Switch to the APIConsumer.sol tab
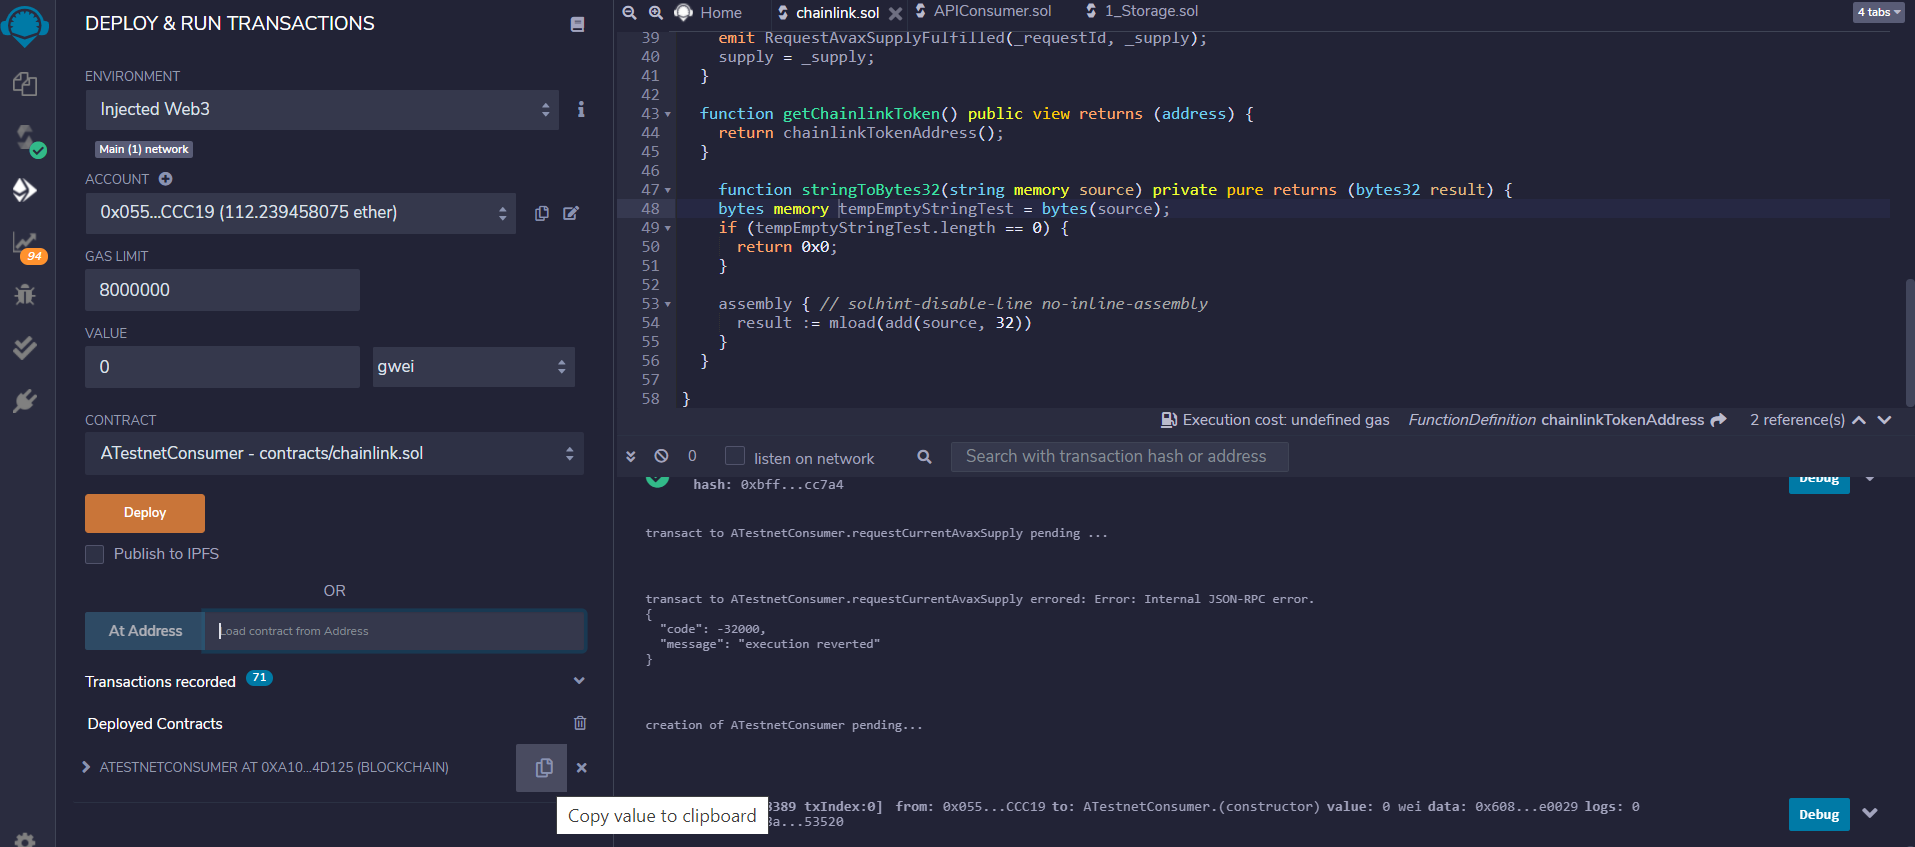 pyautogui.click(x=984, y=11)
